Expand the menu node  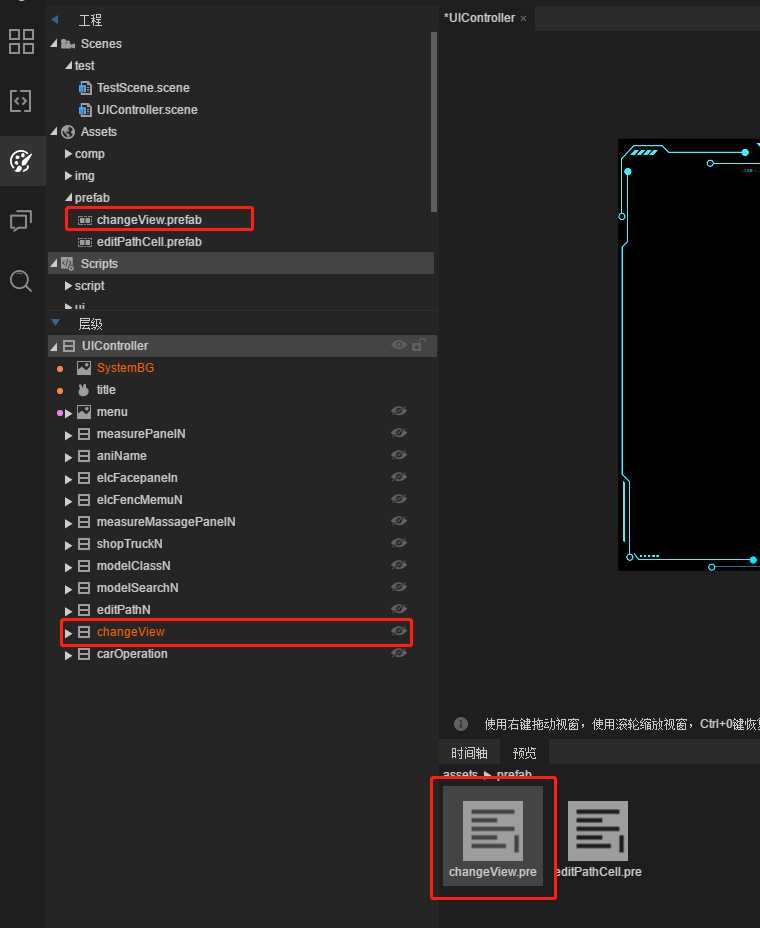69,413
